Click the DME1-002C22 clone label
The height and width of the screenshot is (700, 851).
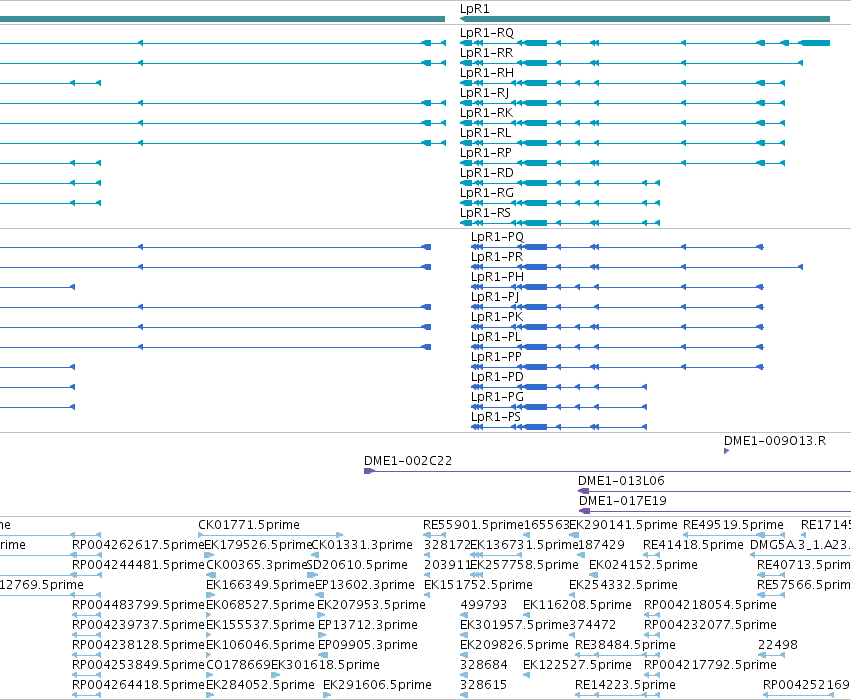408,461
